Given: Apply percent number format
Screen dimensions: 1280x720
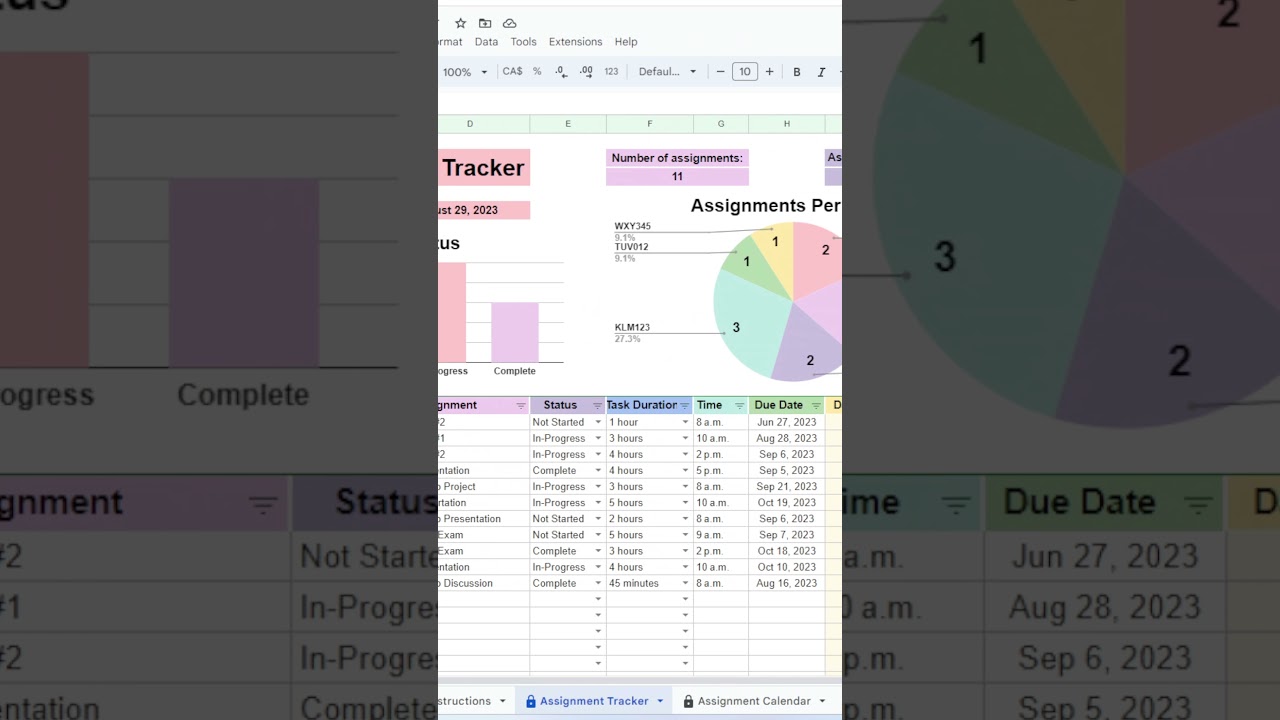Looking at the screenshot, I should pos(537,72).
